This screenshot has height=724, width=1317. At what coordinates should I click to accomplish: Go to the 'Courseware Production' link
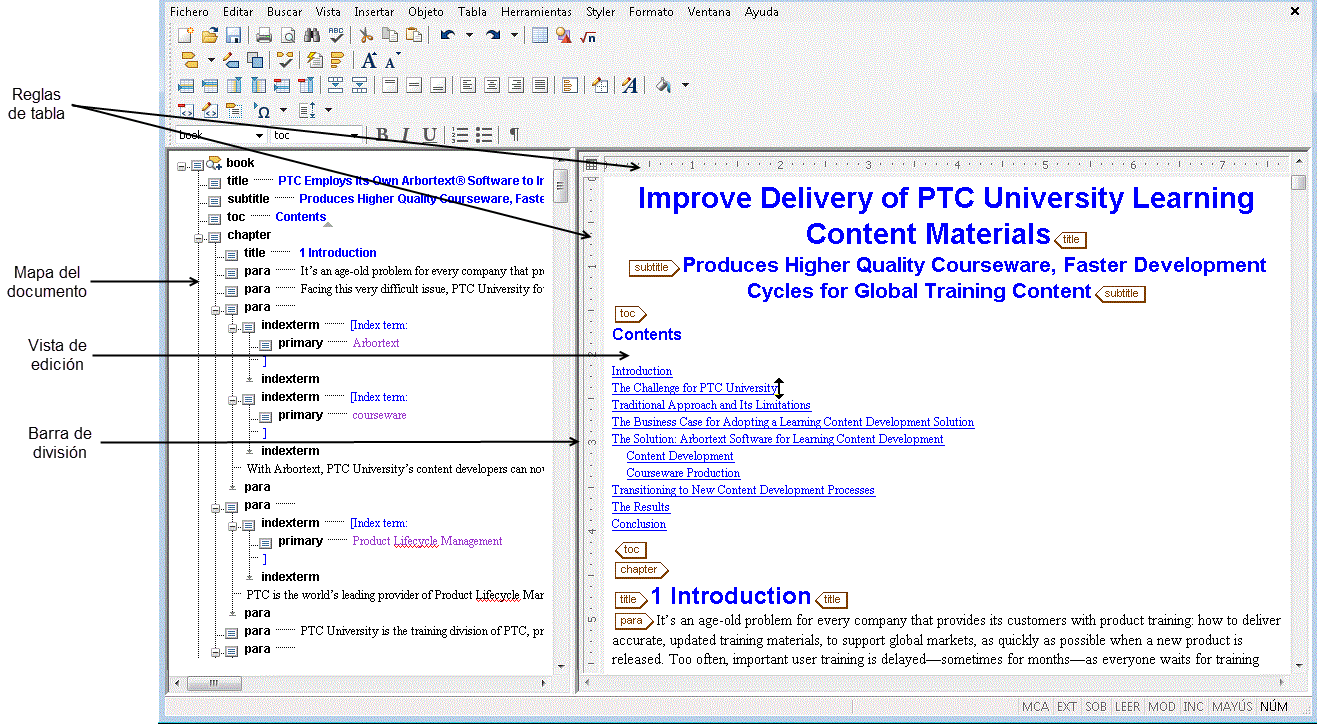tap(683, 473)
